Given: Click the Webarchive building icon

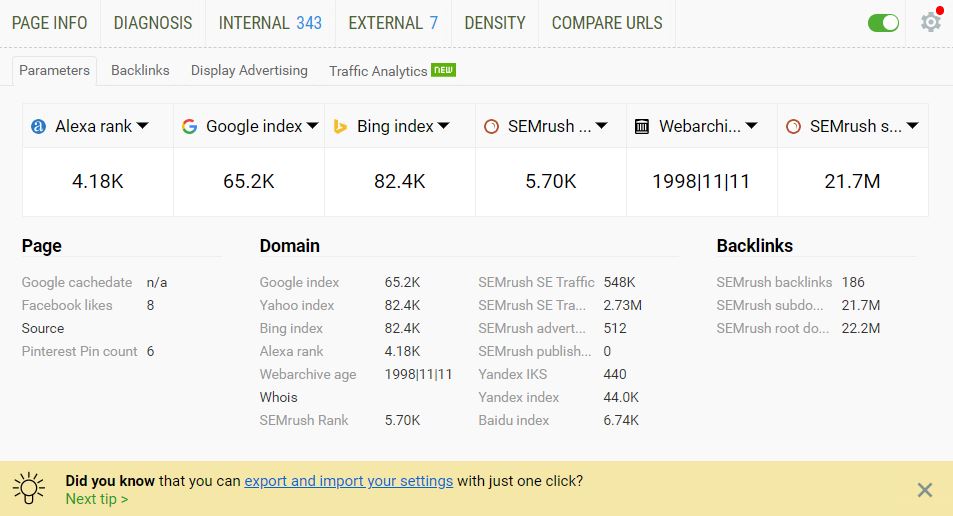Looking at the screenshot, I should click(642, 126).
